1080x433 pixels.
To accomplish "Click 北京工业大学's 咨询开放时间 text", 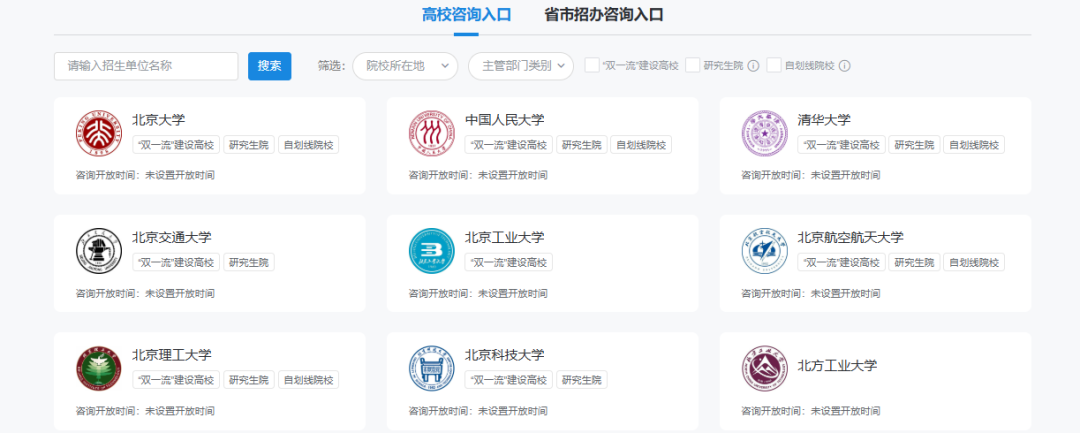I will (x=478, y=293).
